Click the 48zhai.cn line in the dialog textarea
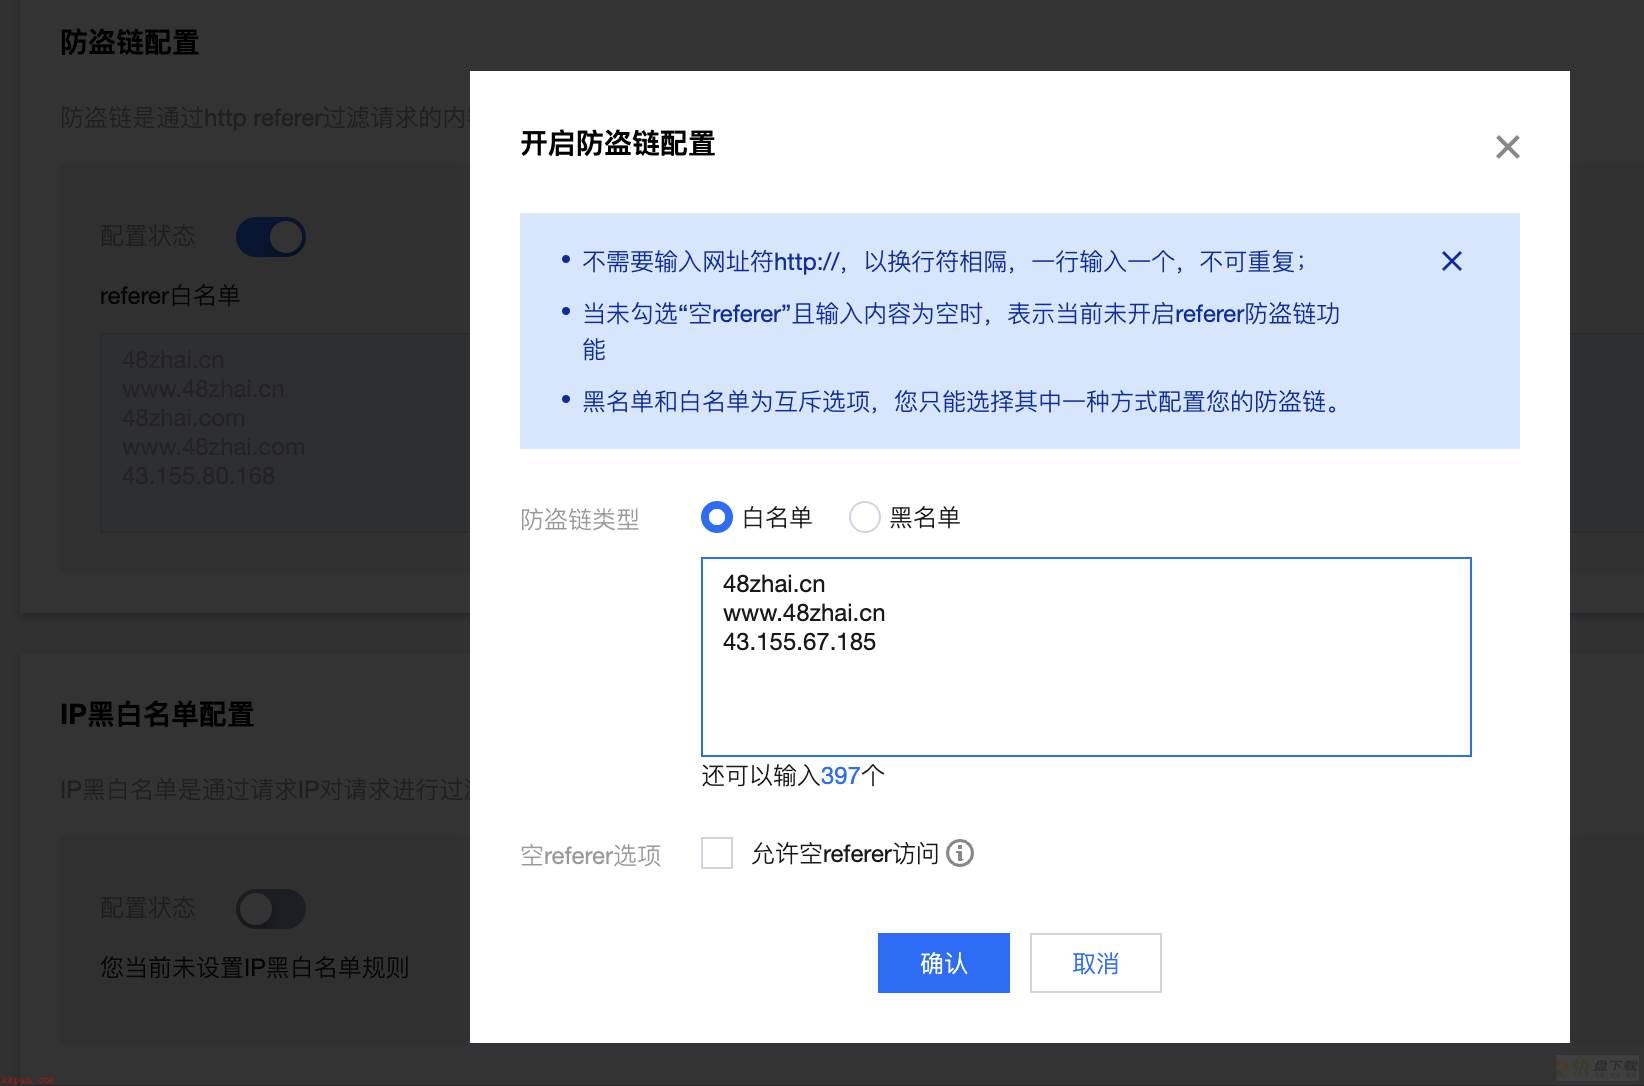1644x1086 pixels. [x=774, y=584]
